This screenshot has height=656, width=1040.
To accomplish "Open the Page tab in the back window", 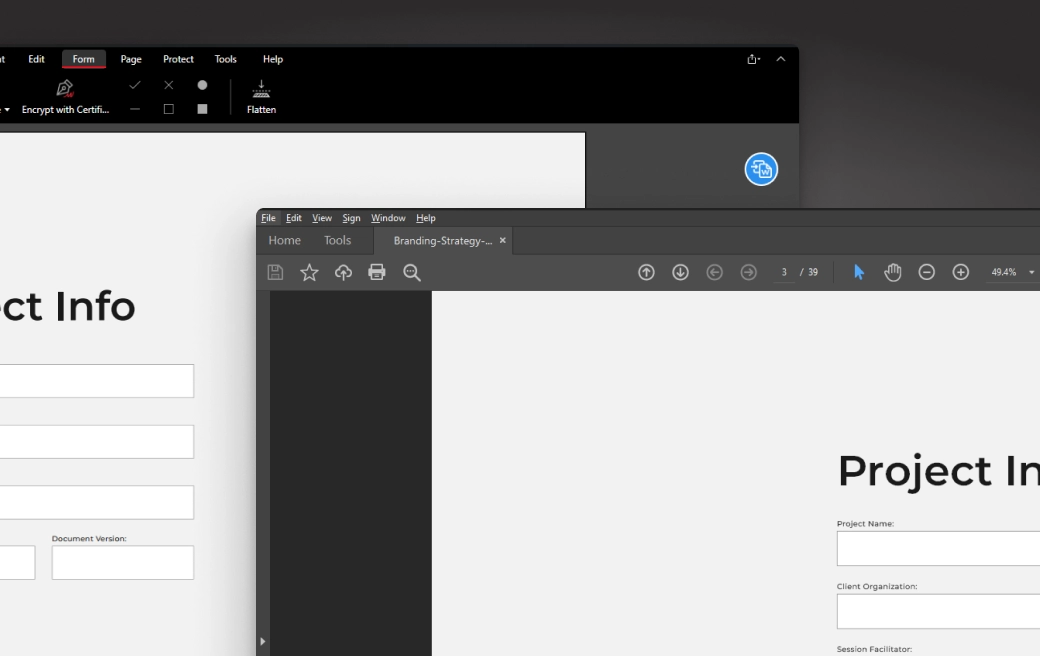I will (131, 59).
